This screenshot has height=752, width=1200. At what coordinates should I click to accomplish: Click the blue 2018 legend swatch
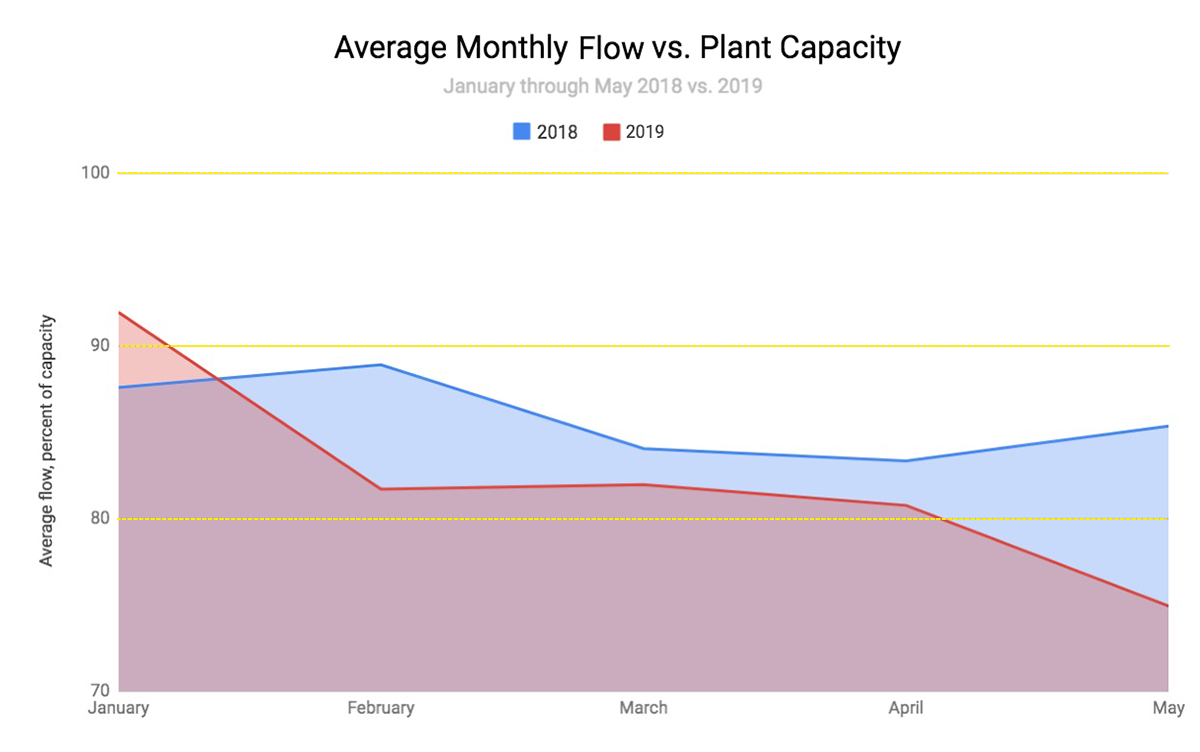[521, 131]
